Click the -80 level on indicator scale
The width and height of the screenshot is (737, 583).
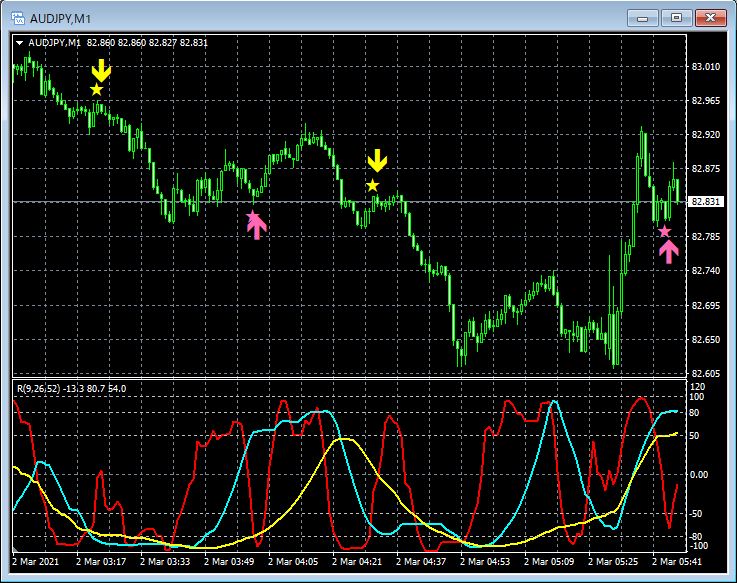pos(697,536)
